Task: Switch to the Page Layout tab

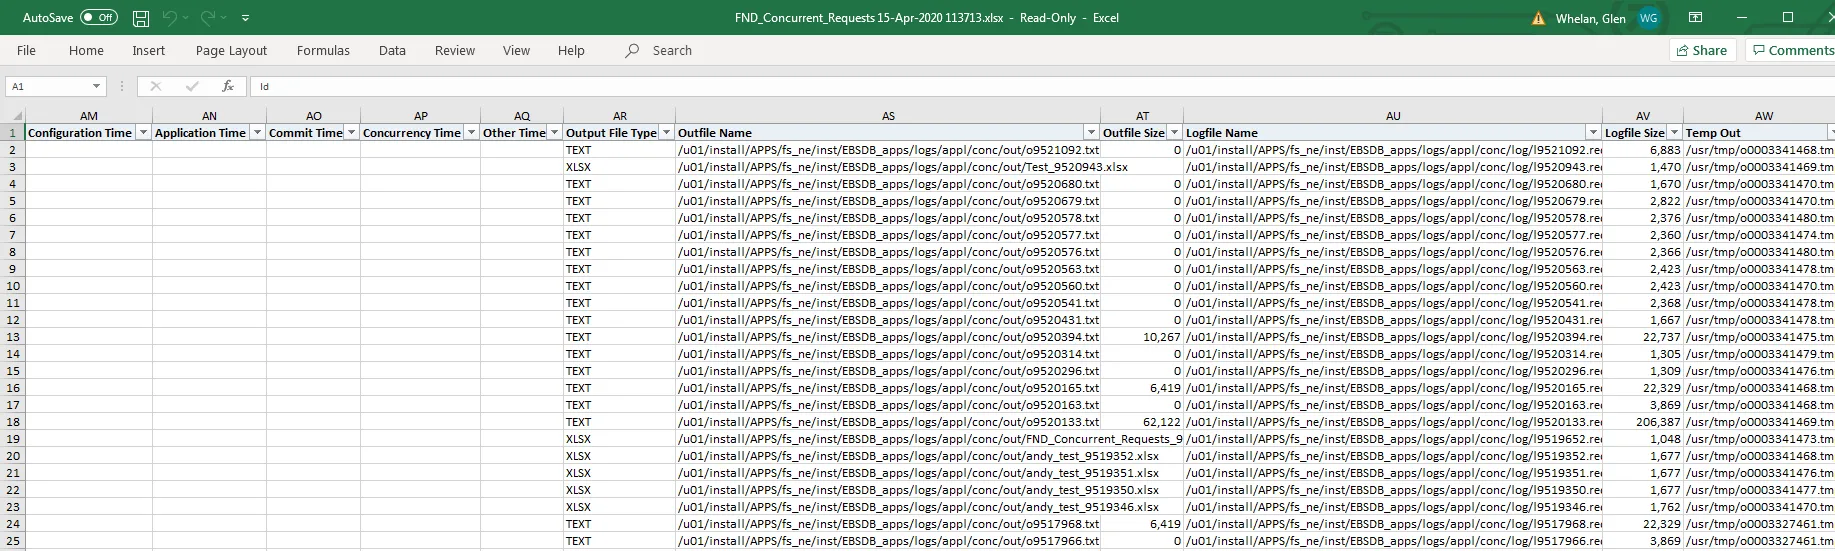Action: [231, 51]
